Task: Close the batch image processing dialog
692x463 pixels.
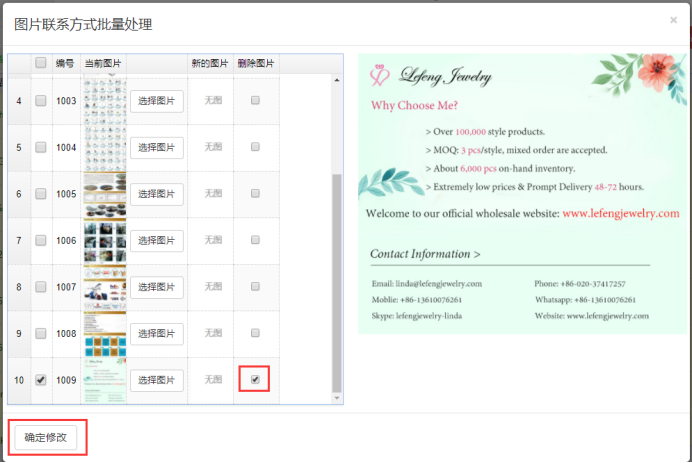Action: [673, 20]
